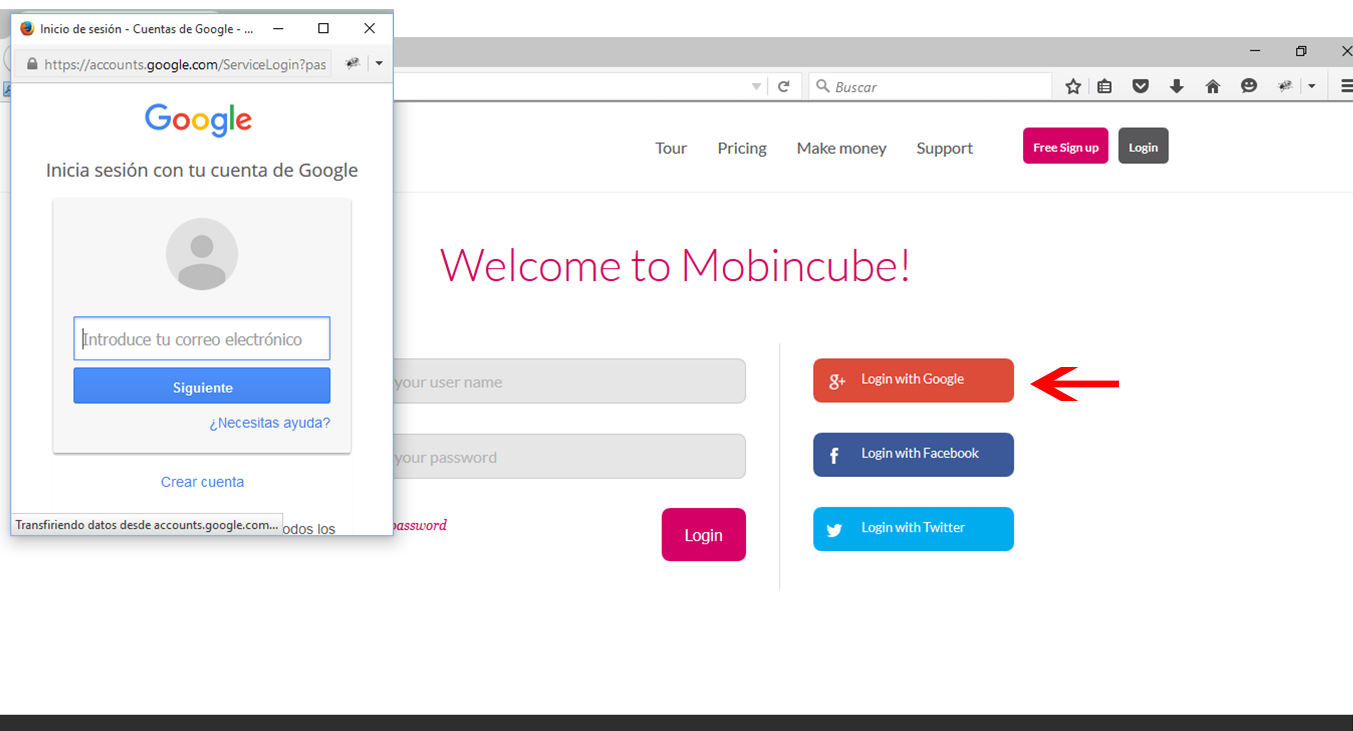
Task: Click the password input field on Mobincube
Action: tap(569, 456)
